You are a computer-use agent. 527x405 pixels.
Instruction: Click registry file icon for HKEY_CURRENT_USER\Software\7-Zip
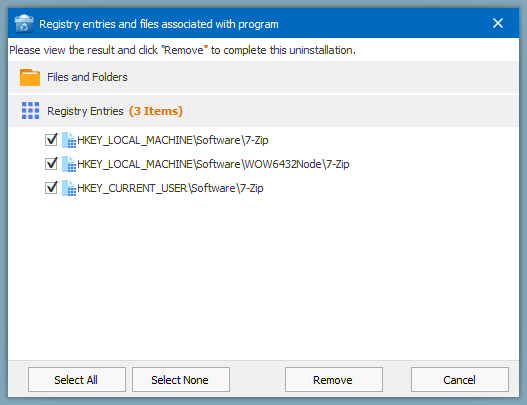point(69,188)
